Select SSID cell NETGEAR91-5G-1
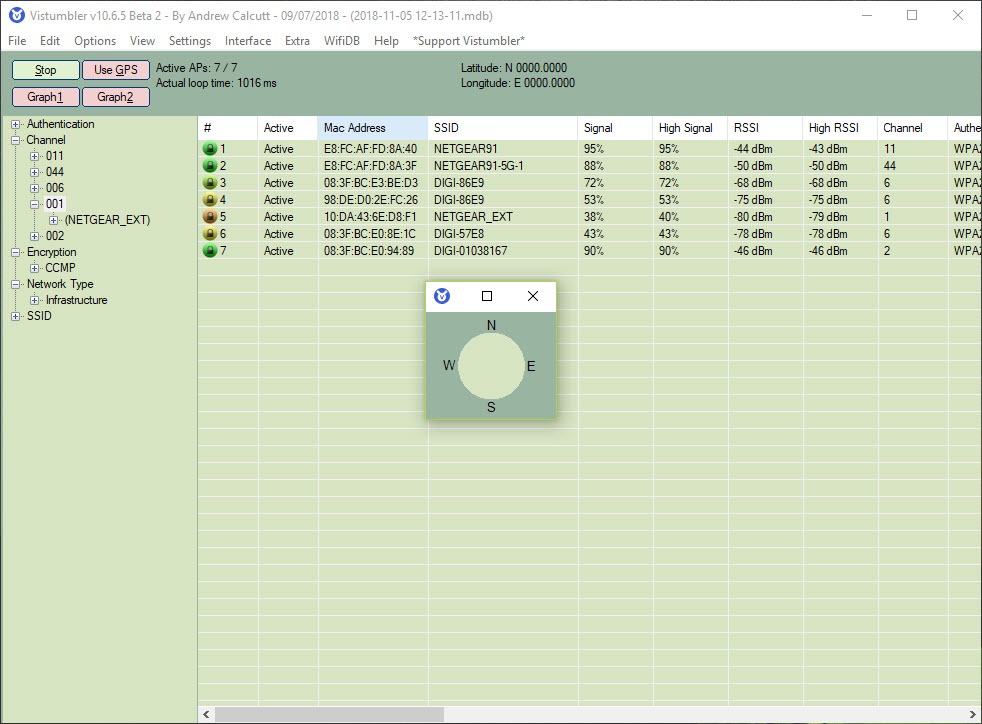The height and width of the screenshot is (724, 982). pyautogui.click(x=478, y=166)
